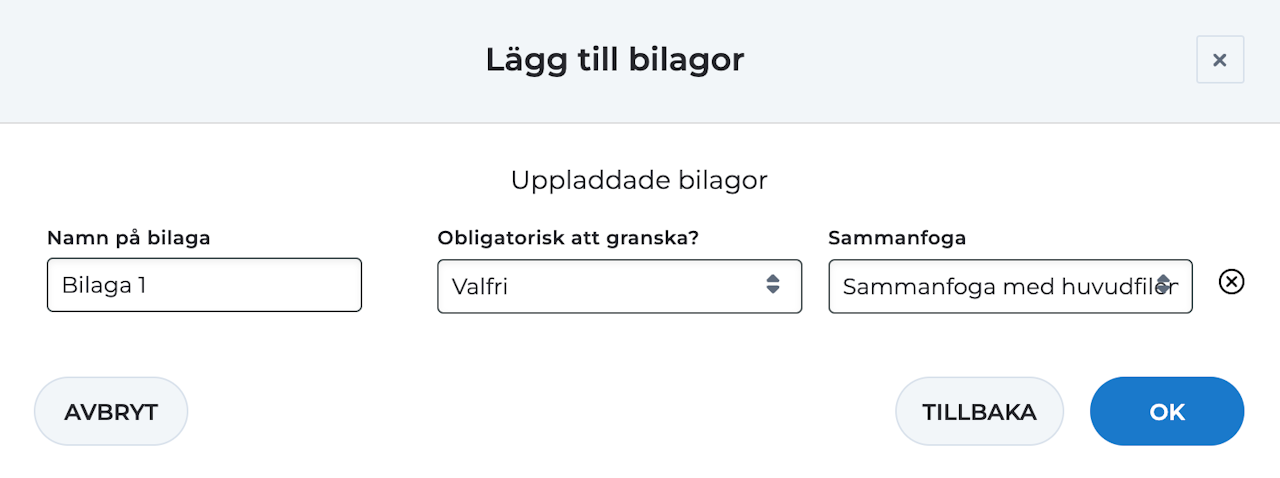Click the Namn på bilaga label

(x=128, y=238)
